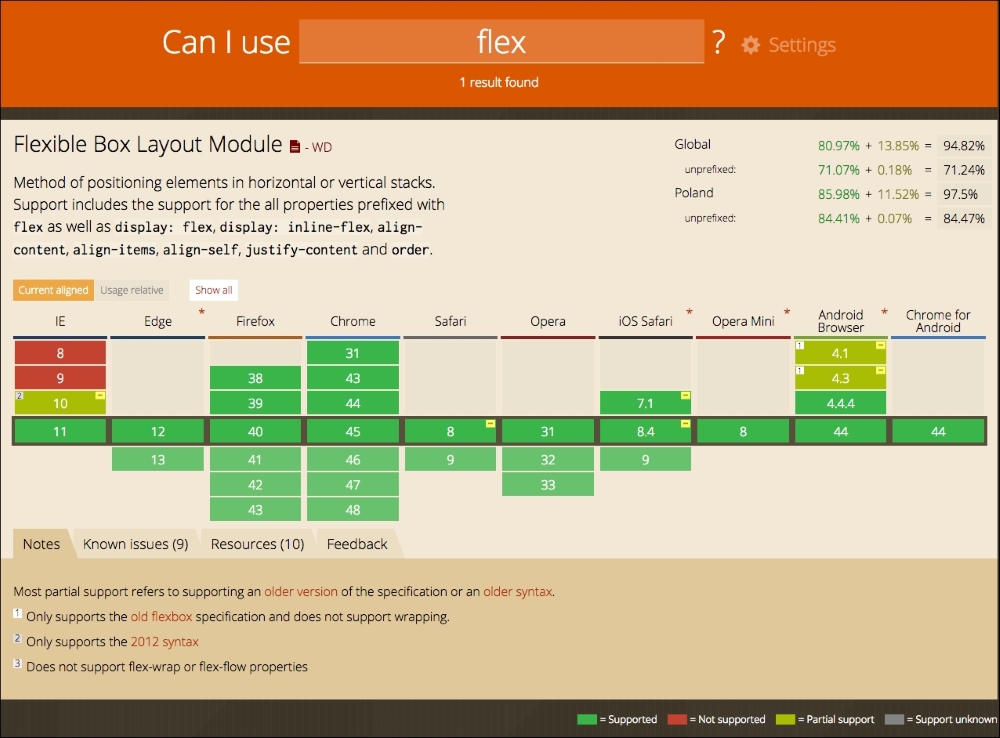Open the Known issues (9) tab
This screenshot has width=1000, height=738.
pyautogui.click(x=136, y=544)
